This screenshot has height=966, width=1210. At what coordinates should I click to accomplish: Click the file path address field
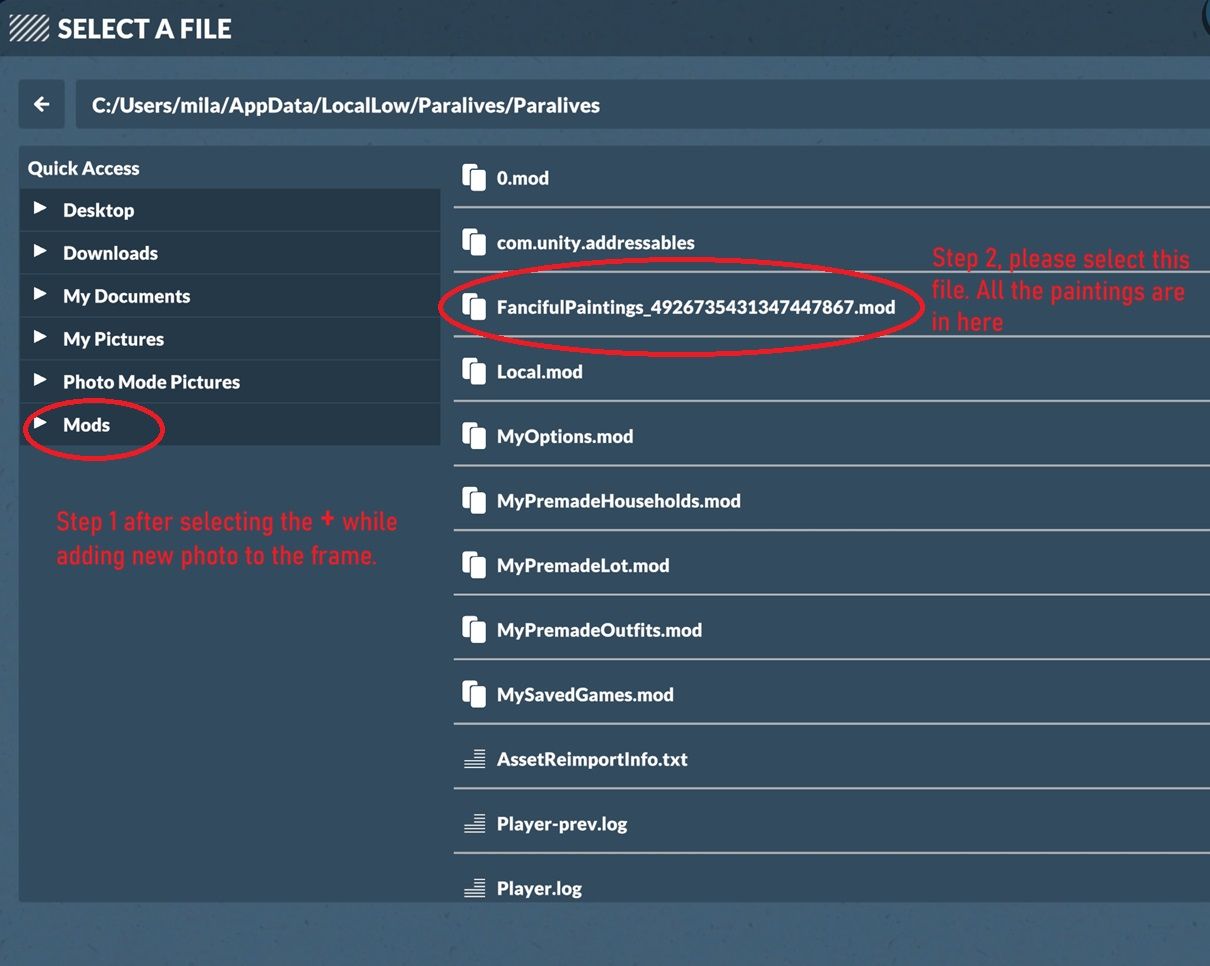click(643, 105)
